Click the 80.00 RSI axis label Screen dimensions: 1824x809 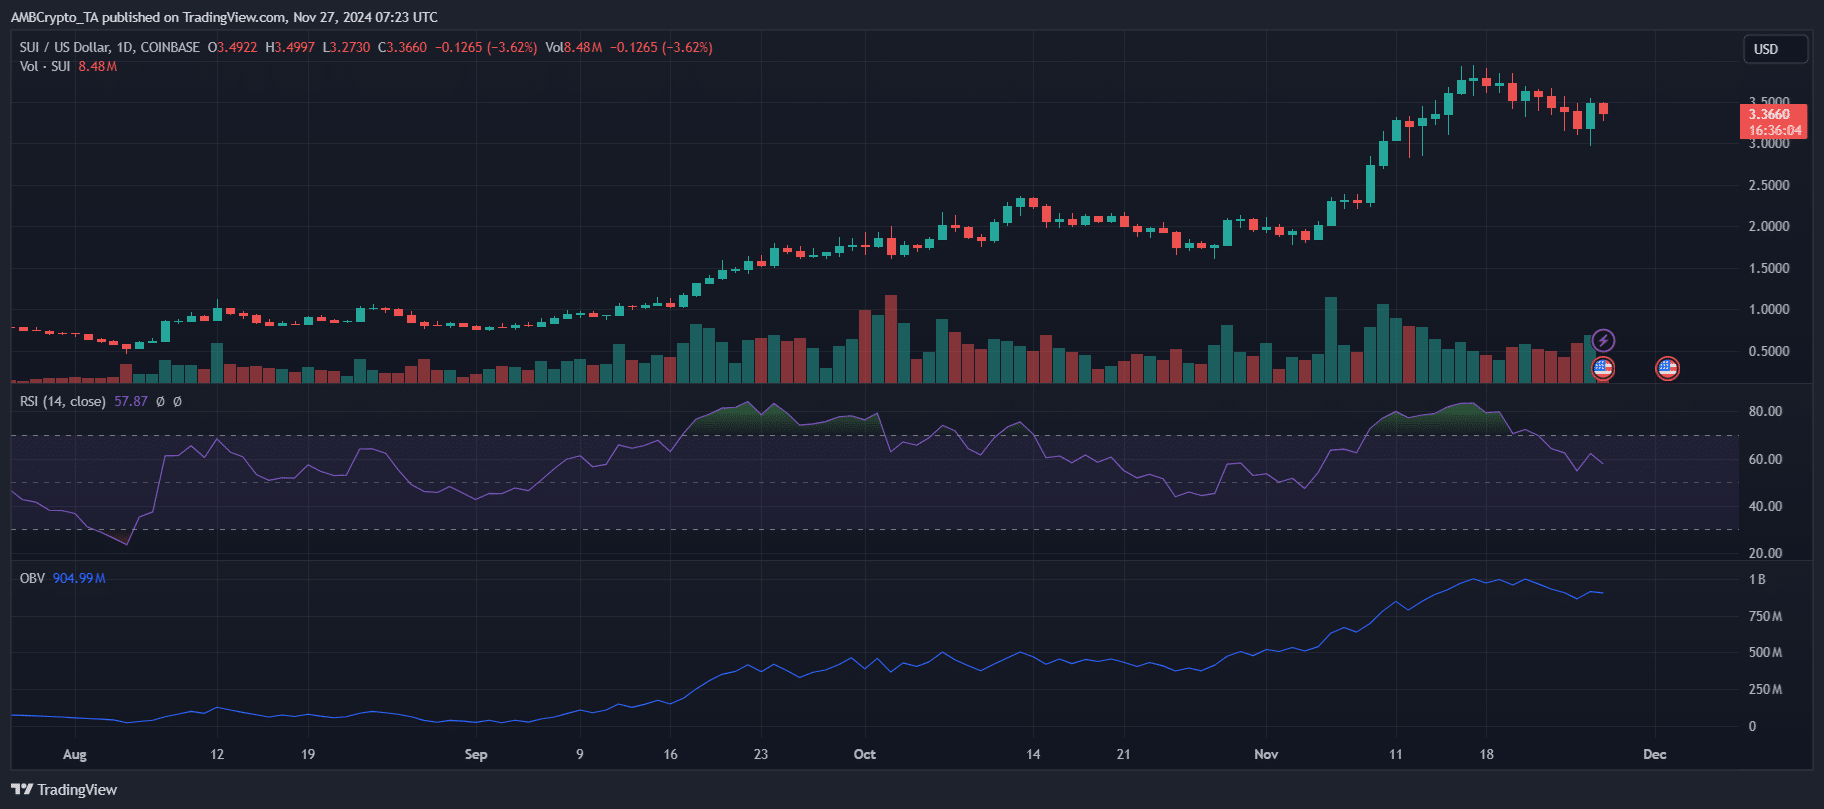click(x=1765, y=411)
